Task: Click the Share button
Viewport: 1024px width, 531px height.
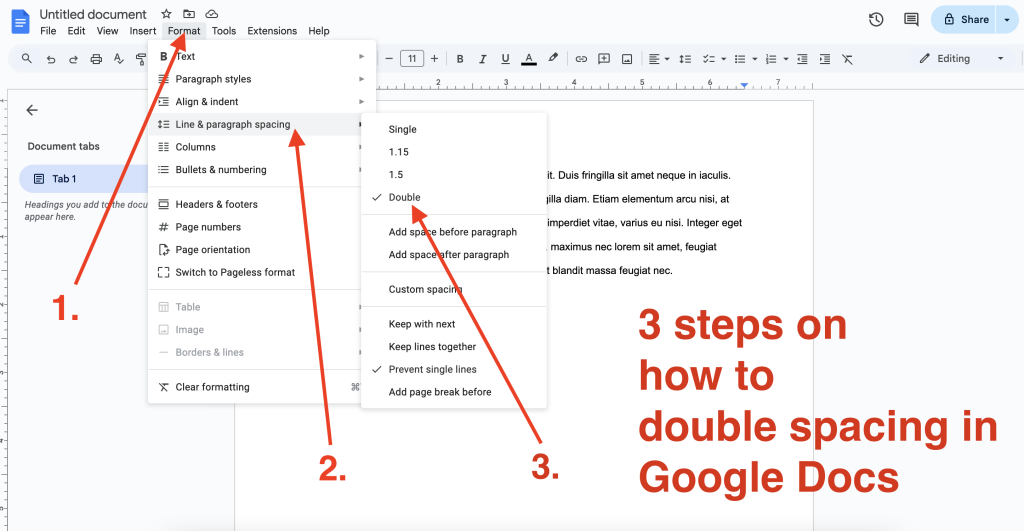Action: (966, 19)
